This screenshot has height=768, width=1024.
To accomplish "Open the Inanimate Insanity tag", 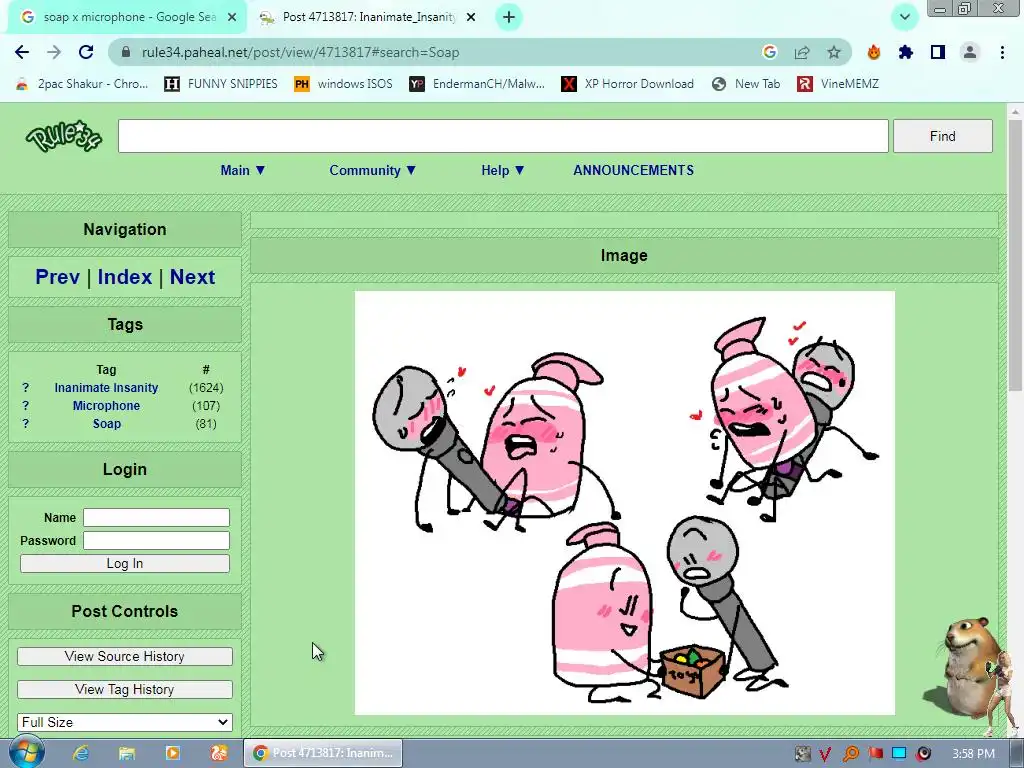I will pos(106,388).
